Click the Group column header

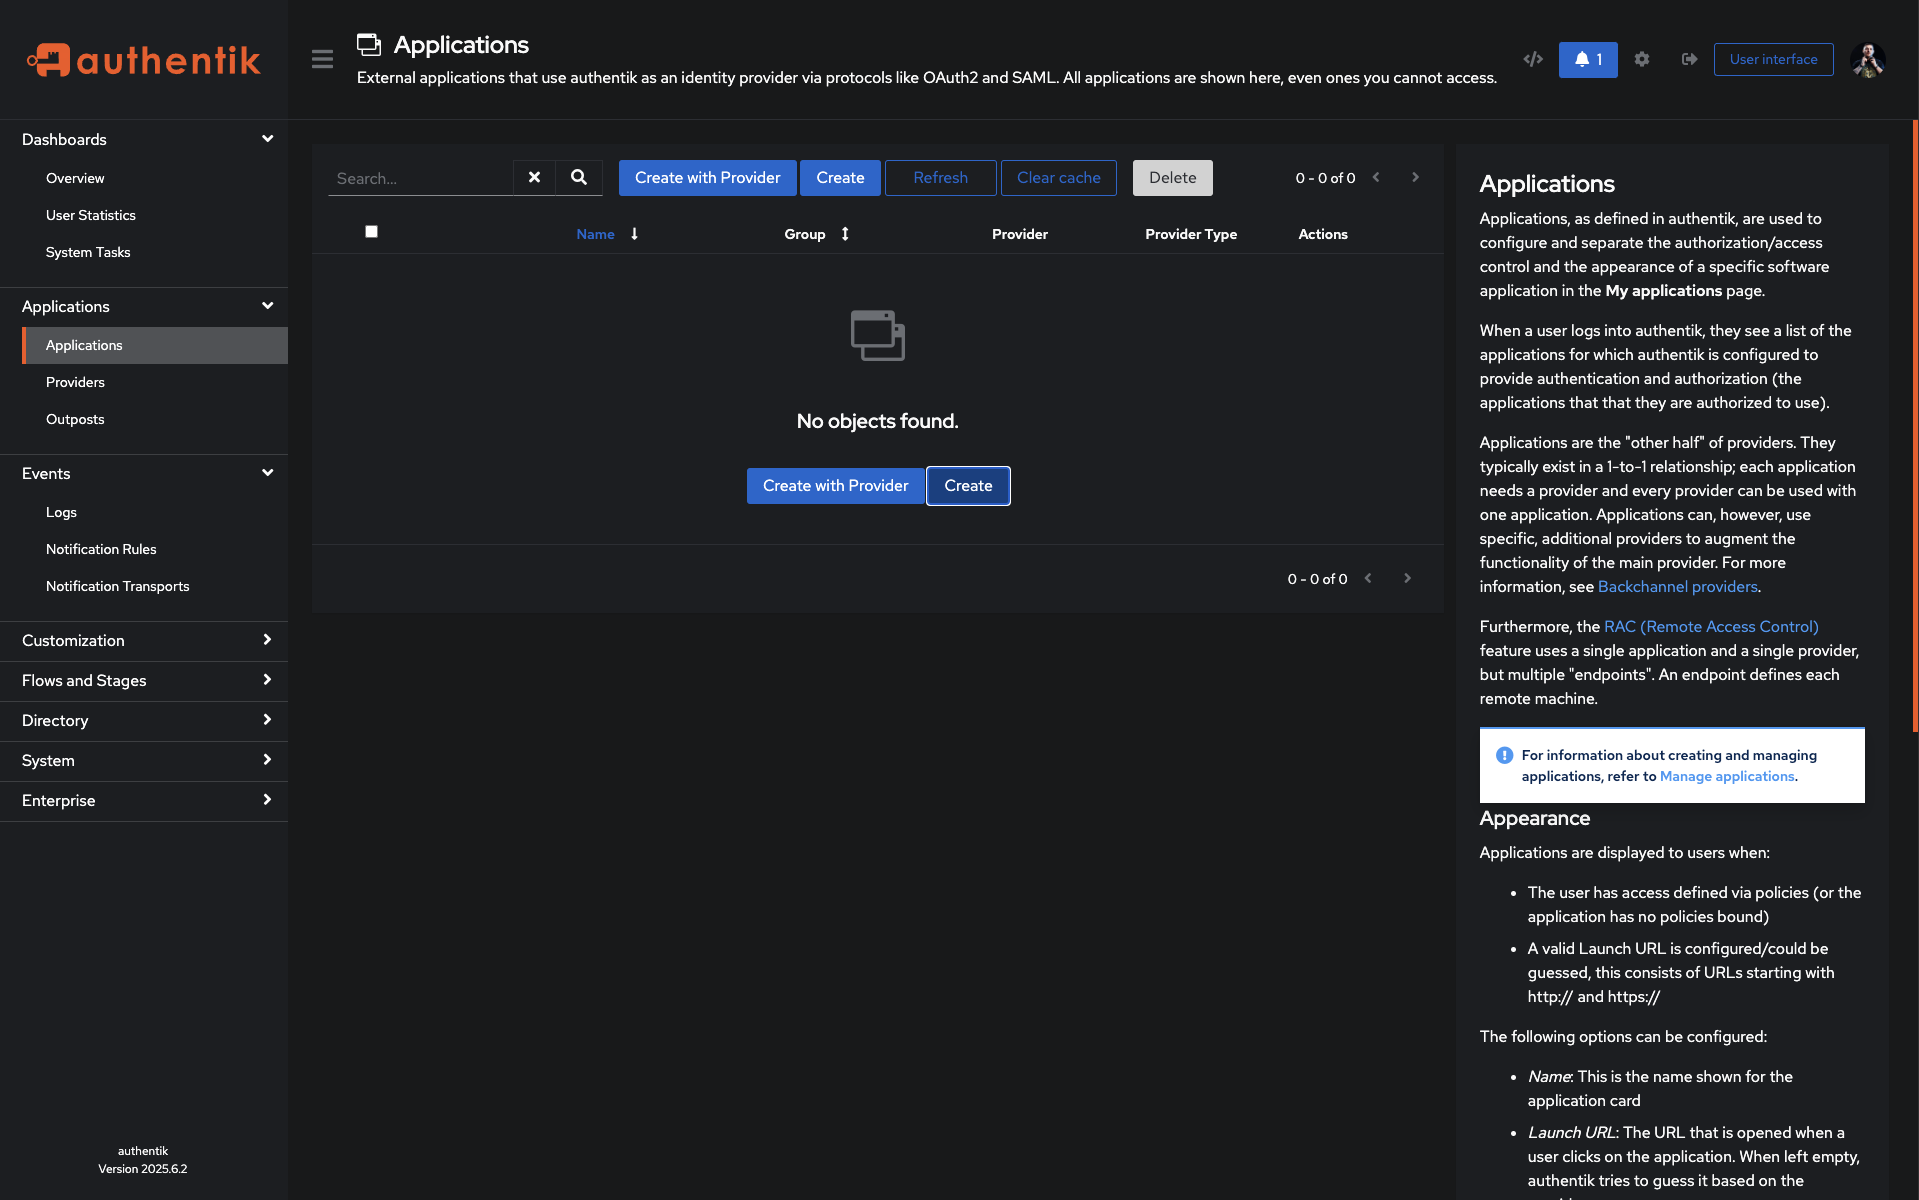[x=804, y=234]
